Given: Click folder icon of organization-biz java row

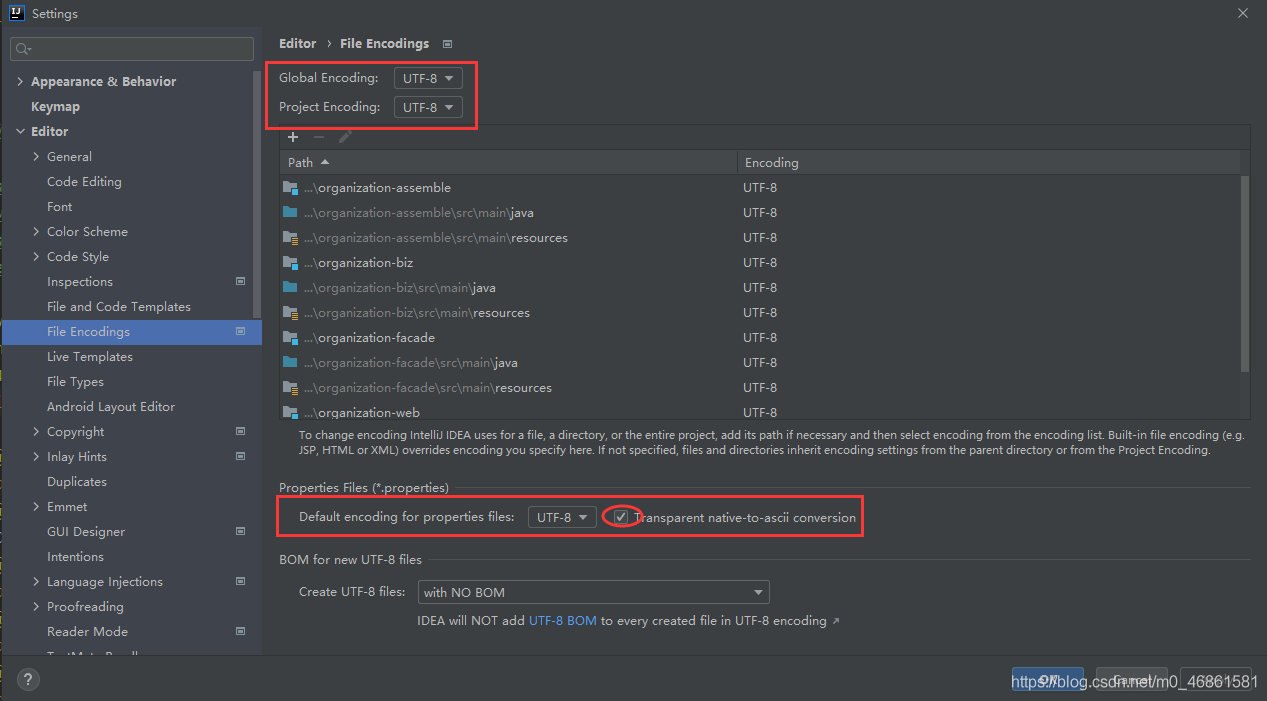Looking at the screenshot, I should click(291, 288).
